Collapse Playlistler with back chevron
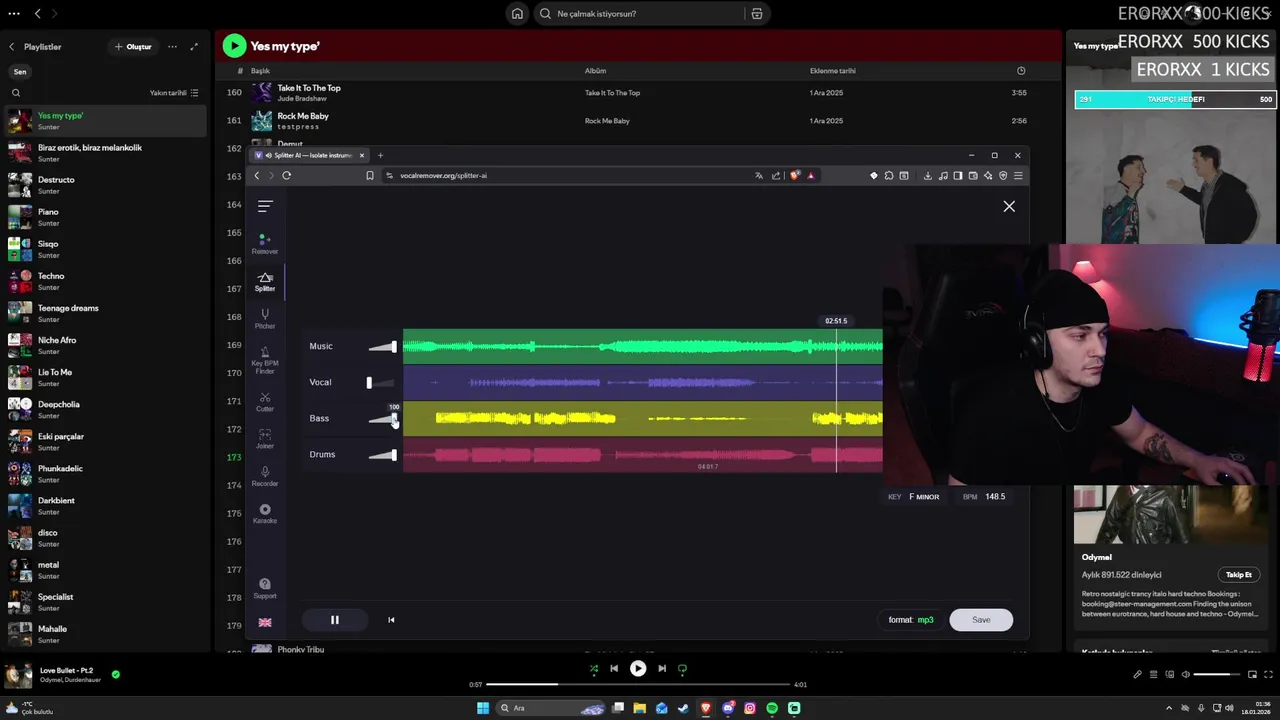This screenshot has height=720, width=1280. (12, 47)
